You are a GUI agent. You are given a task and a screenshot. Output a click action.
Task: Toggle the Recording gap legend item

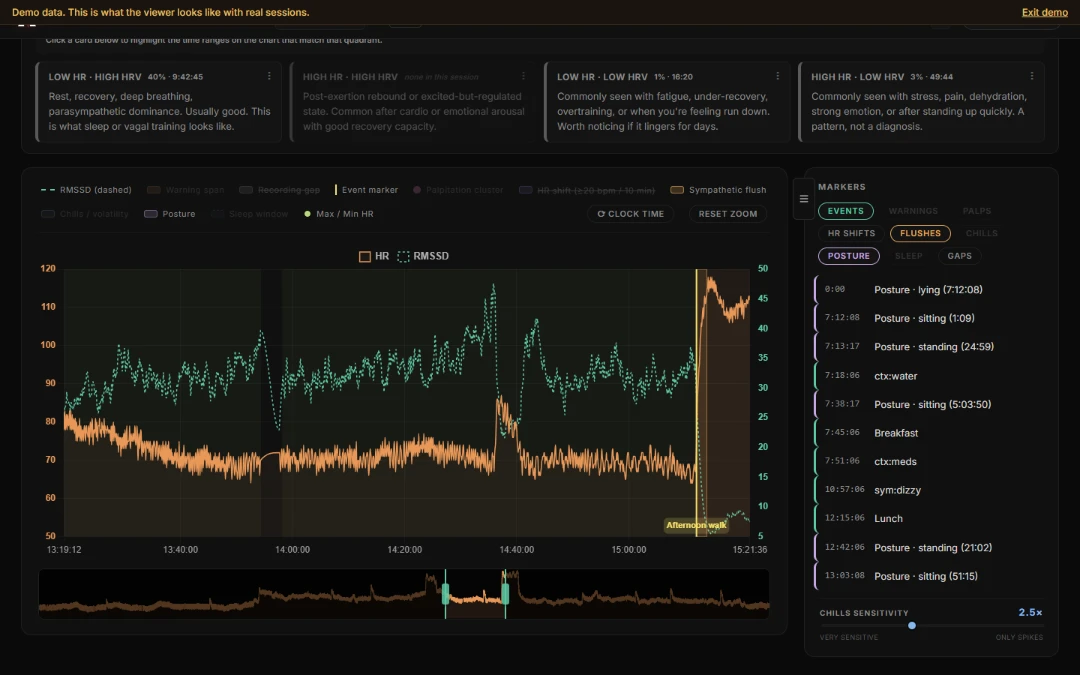(x=280, y=190)
